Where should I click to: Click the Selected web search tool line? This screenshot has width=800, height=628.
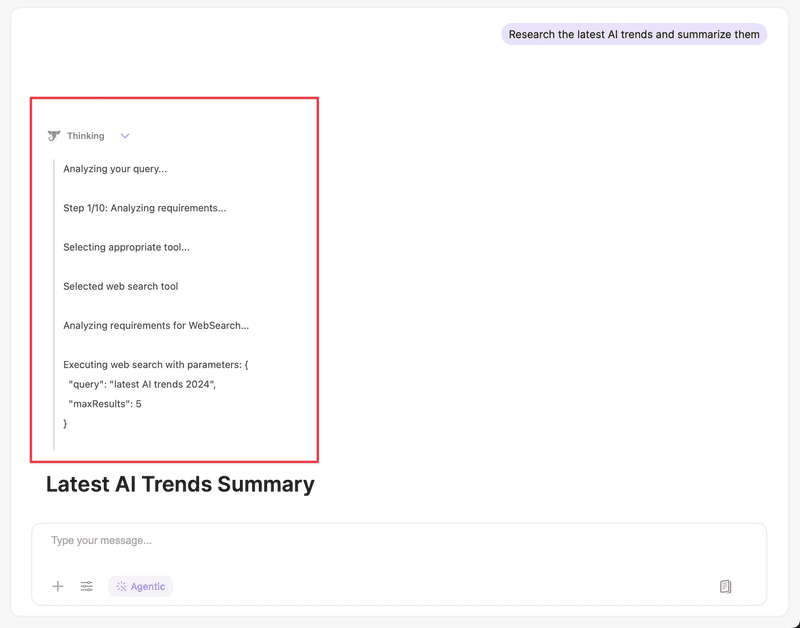pos(120,286)
